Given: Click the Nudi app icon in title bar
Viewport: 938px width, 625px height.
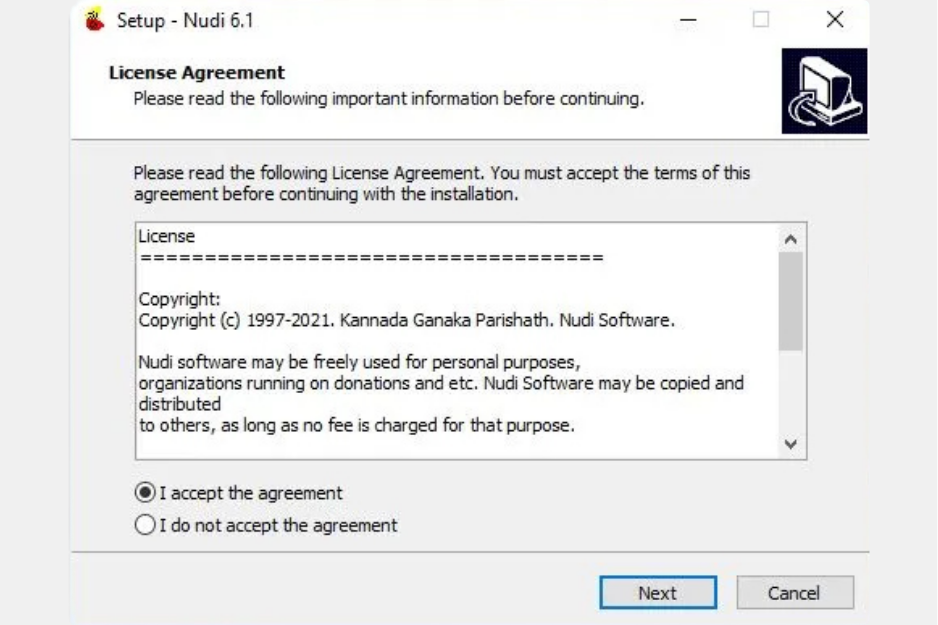Looking at the screenshot, I should (95, 20).
